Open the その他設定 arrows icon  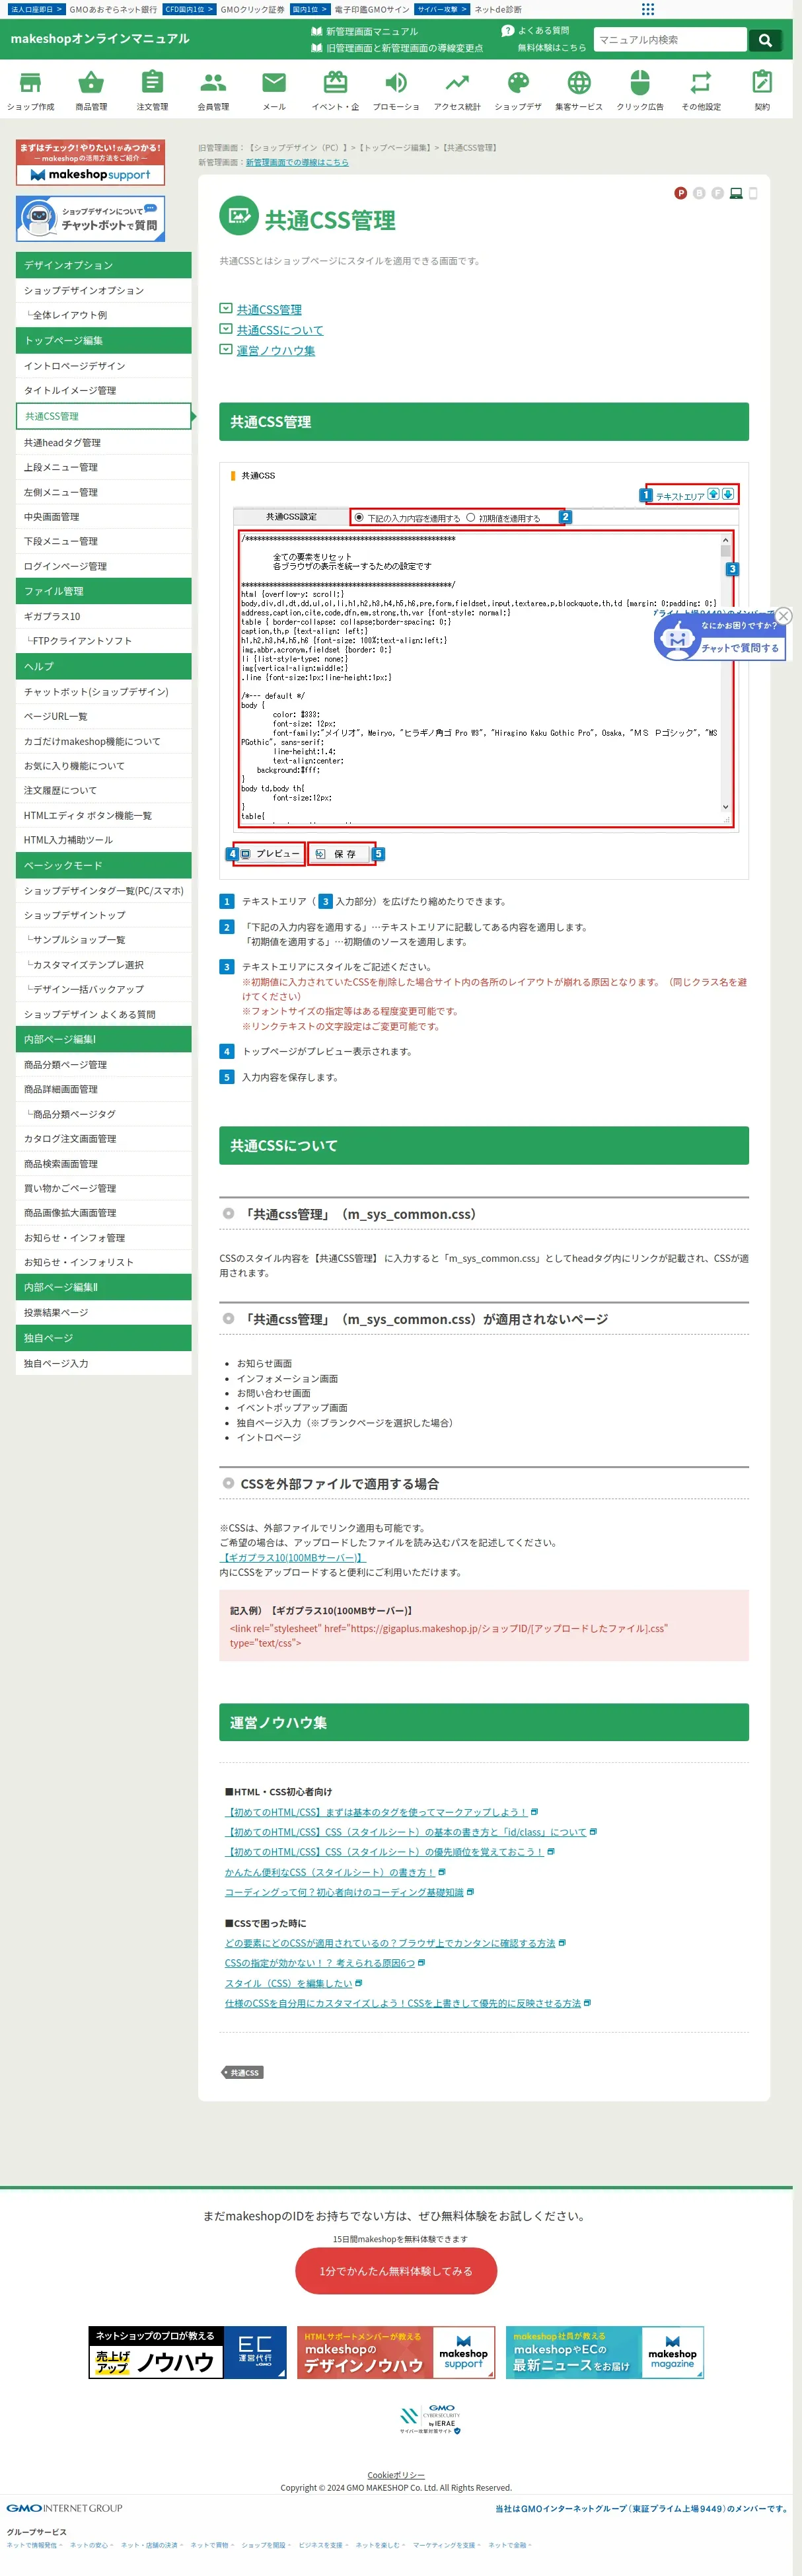click(701, 83)
